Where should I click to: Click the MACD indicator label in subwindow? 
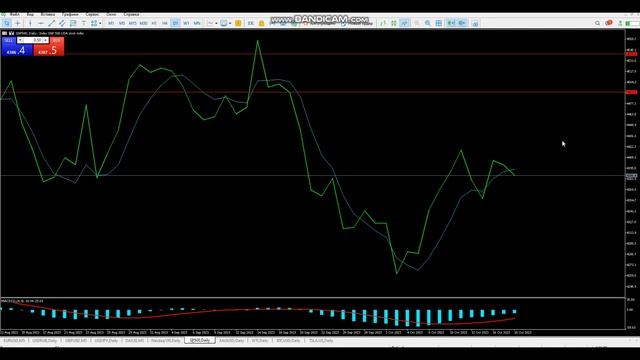click(x=22, y=301)
